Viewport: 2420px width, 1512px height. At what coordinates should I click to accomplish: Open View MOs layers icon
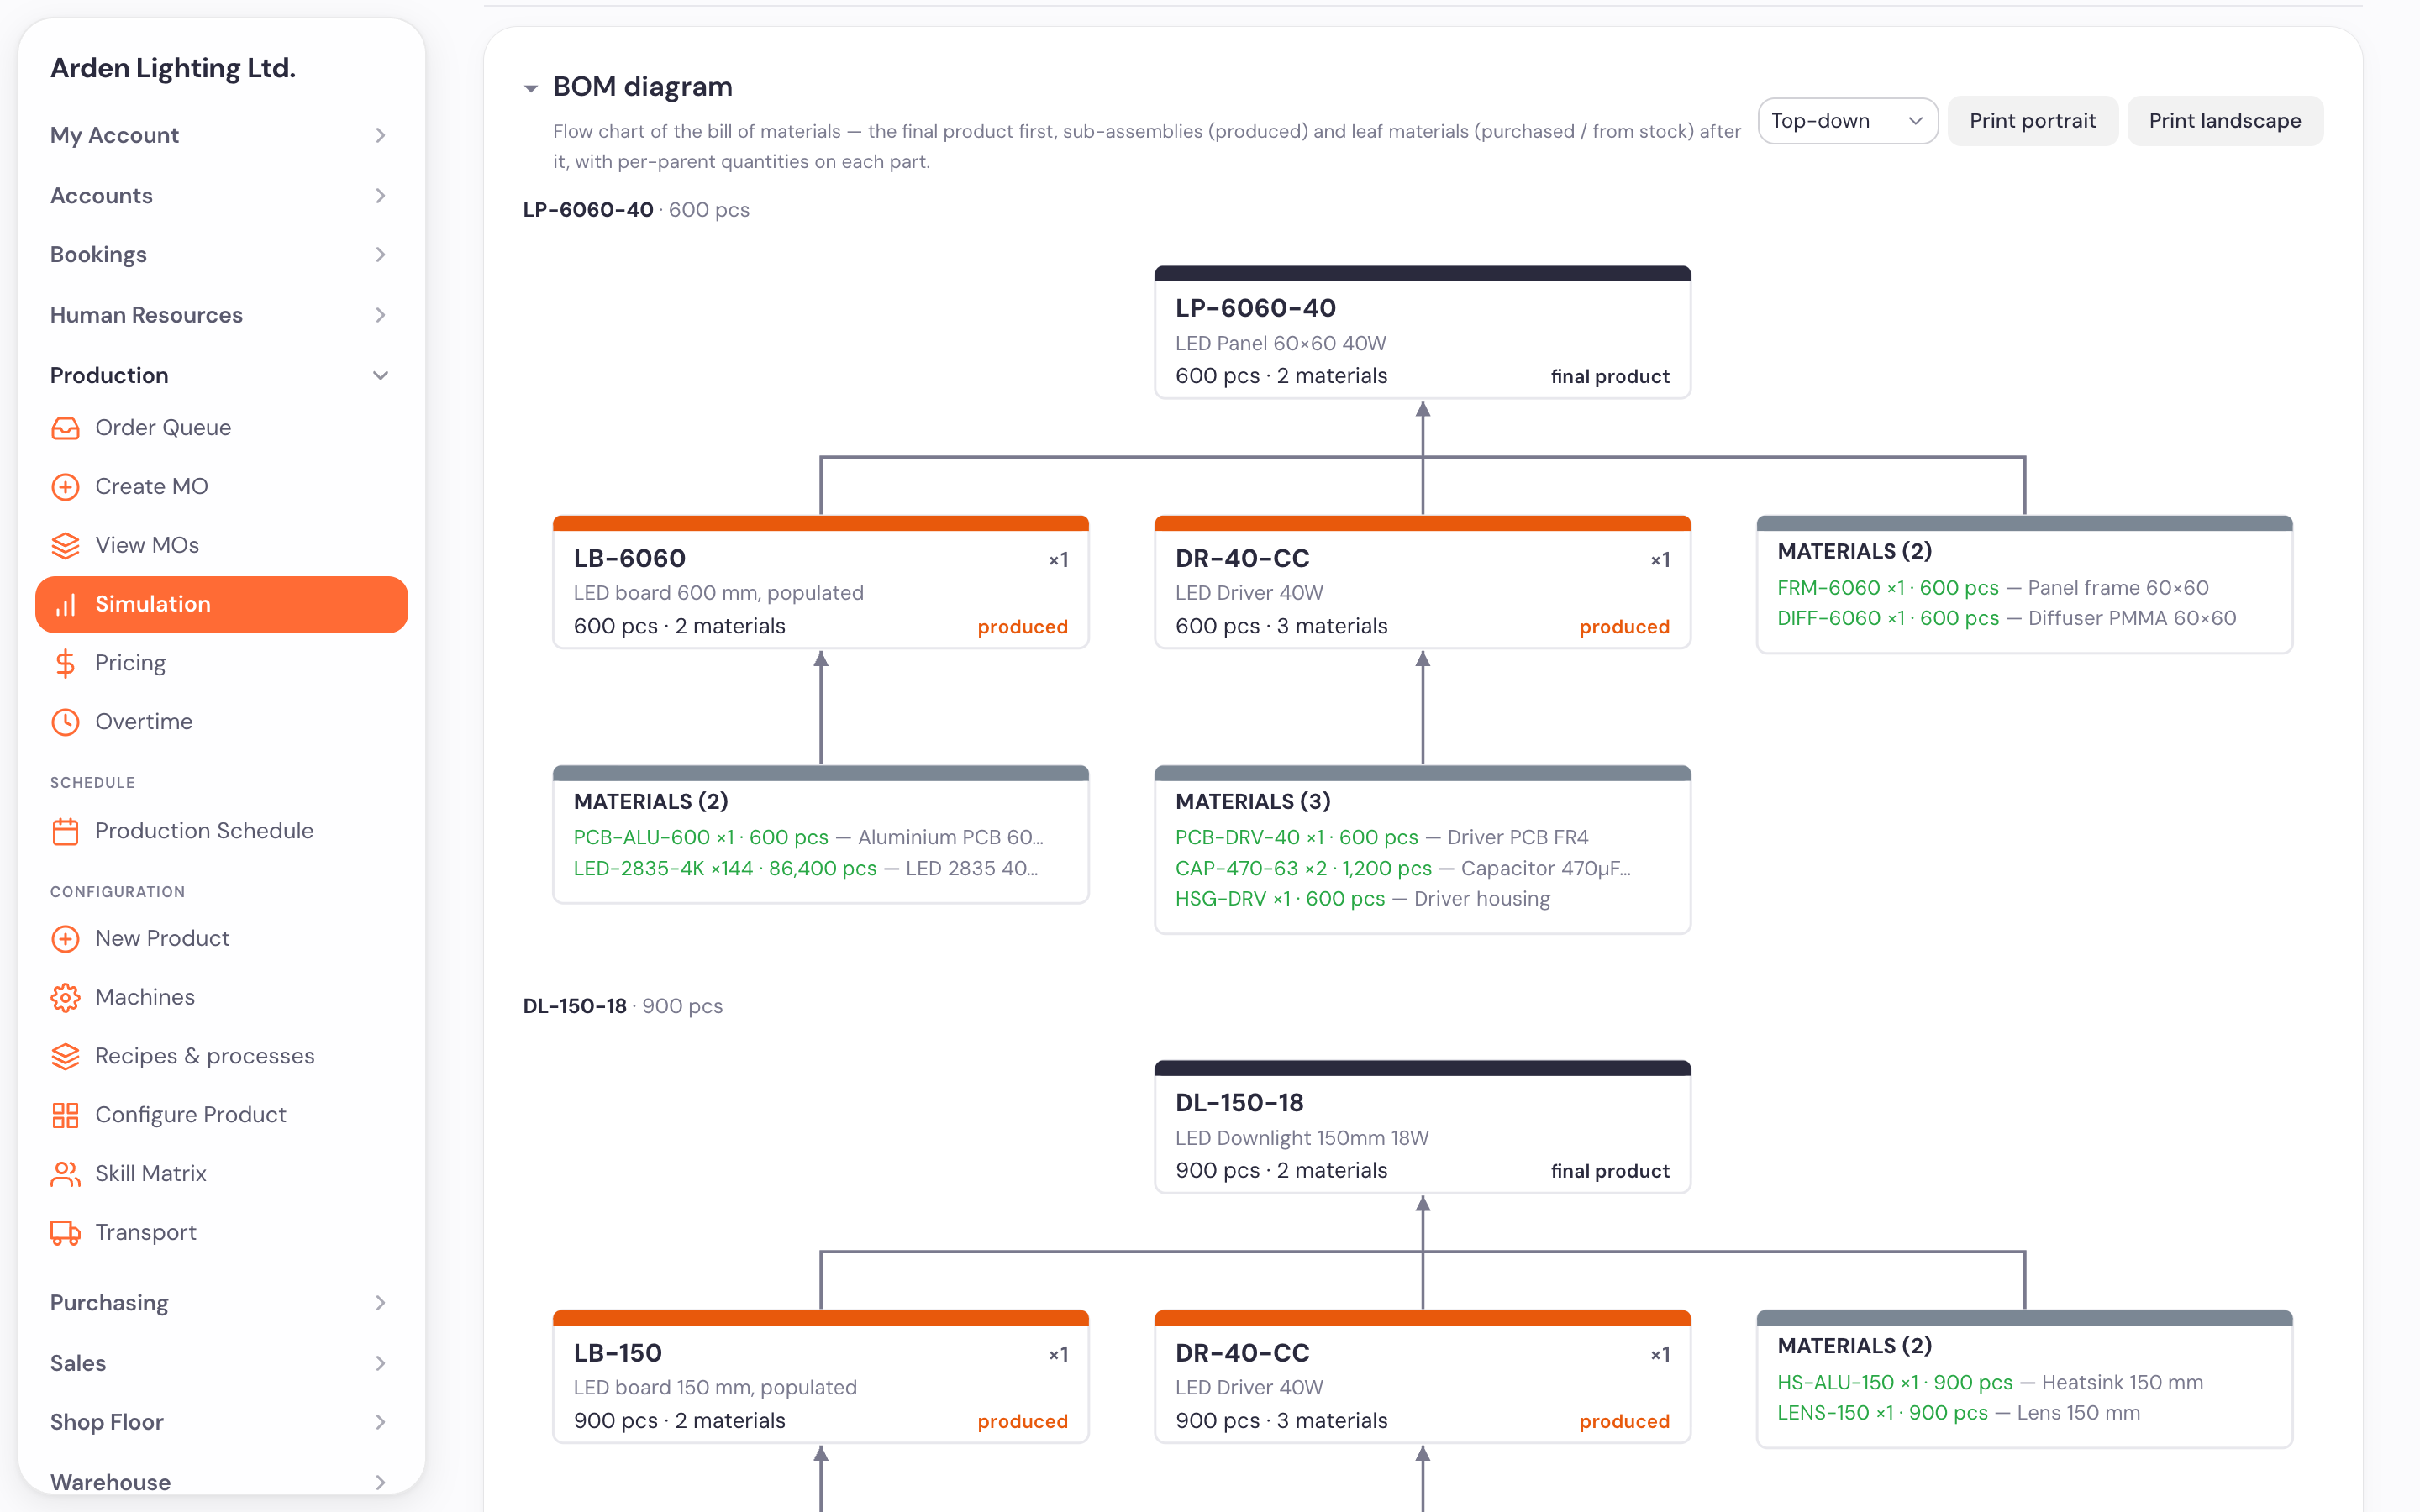click(x=65, y=546)
